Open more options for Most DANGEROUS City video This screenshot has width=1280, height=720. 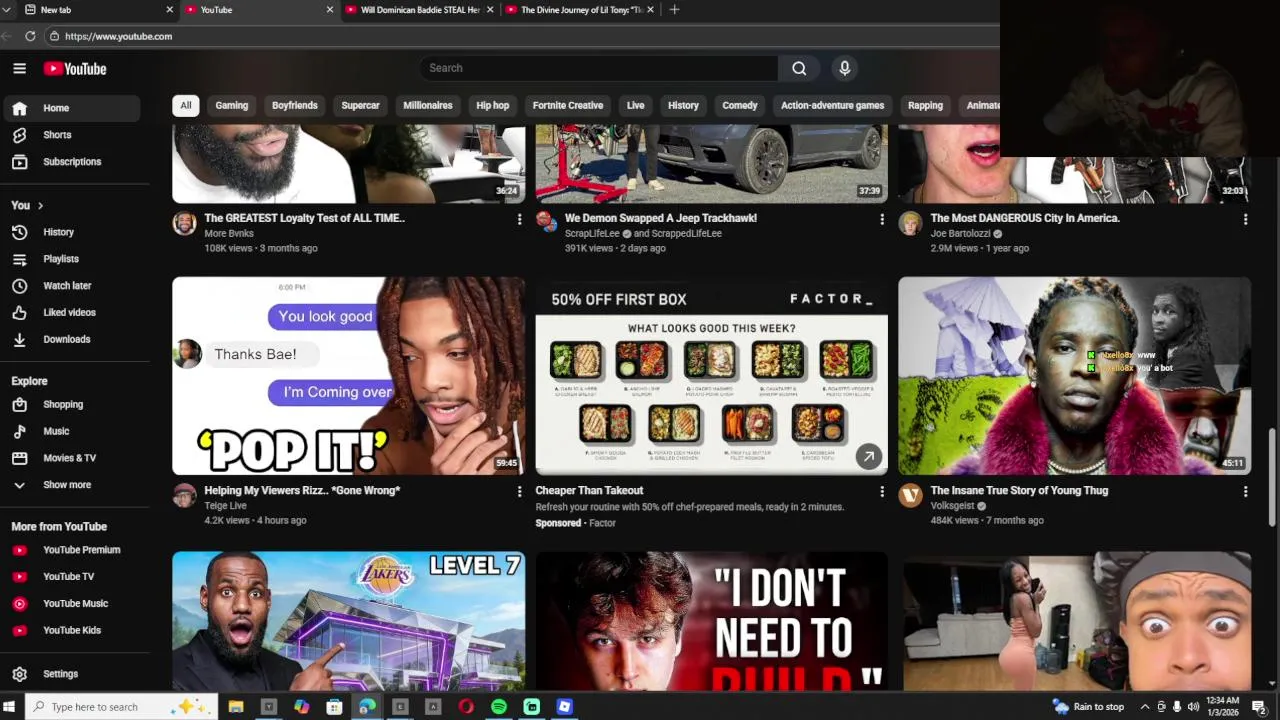click(x=1245, y=219)
